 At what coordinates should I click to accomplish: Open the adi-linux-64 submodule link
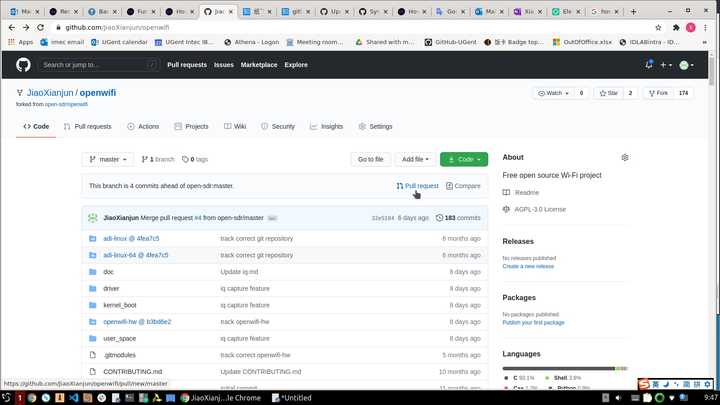135,255
